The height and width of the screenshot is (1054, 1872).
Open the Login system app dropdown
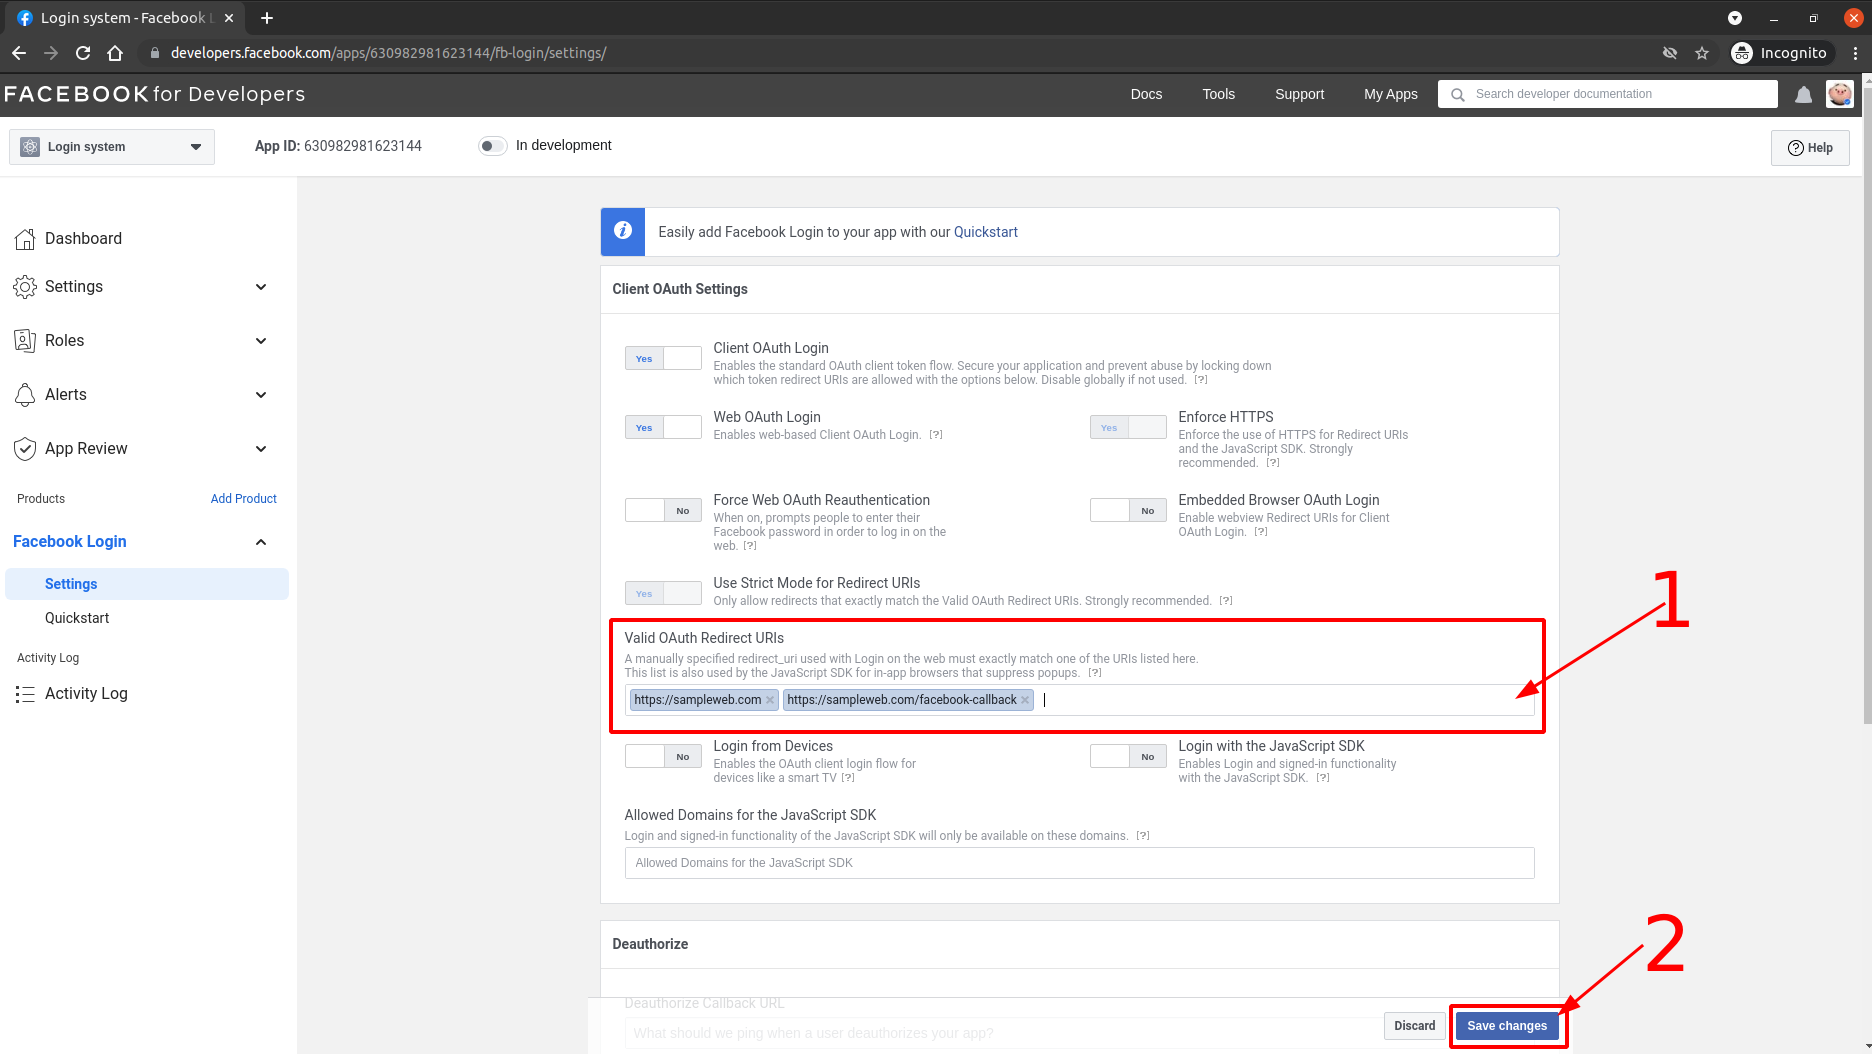[112, 147]
